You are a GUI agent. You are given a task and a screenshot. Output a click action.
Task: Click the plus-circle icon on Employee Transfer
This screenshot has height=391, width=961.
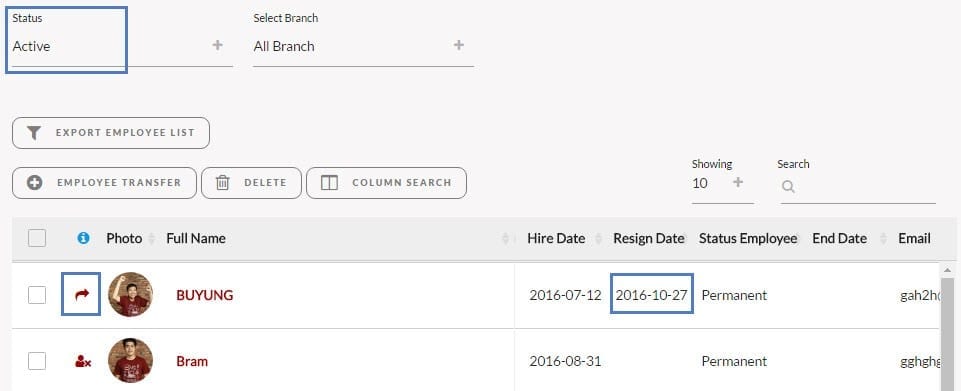[35, 183]
